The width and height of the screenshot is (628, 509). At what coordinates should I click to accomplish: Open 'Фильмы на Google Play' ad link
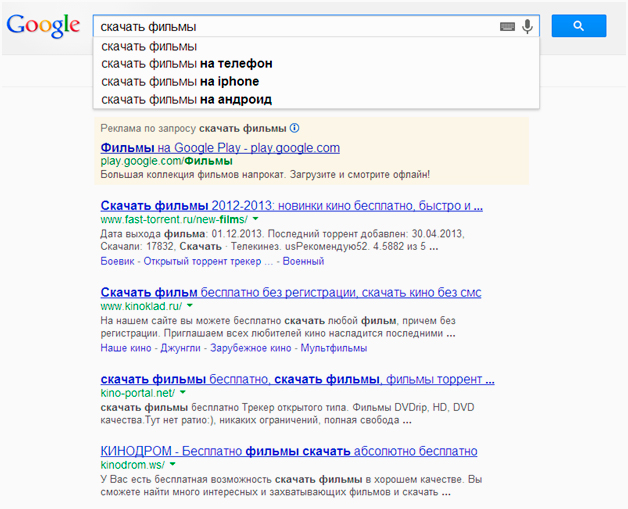(x=220, y=148)
